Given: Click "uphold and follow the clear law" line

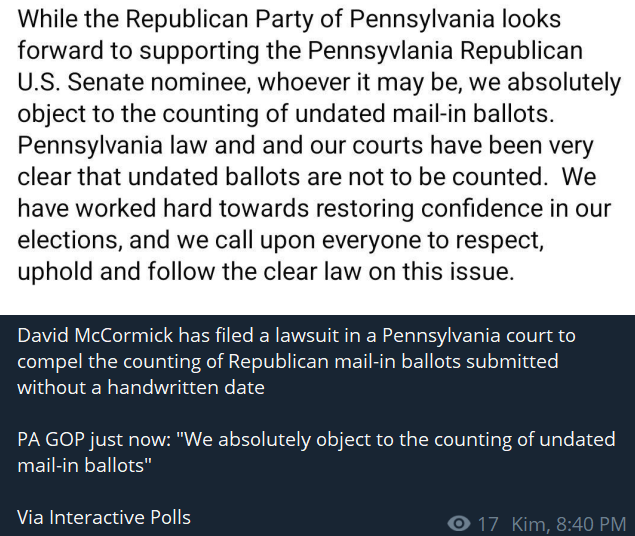Looking at the screenshot, I should [265, 272].
